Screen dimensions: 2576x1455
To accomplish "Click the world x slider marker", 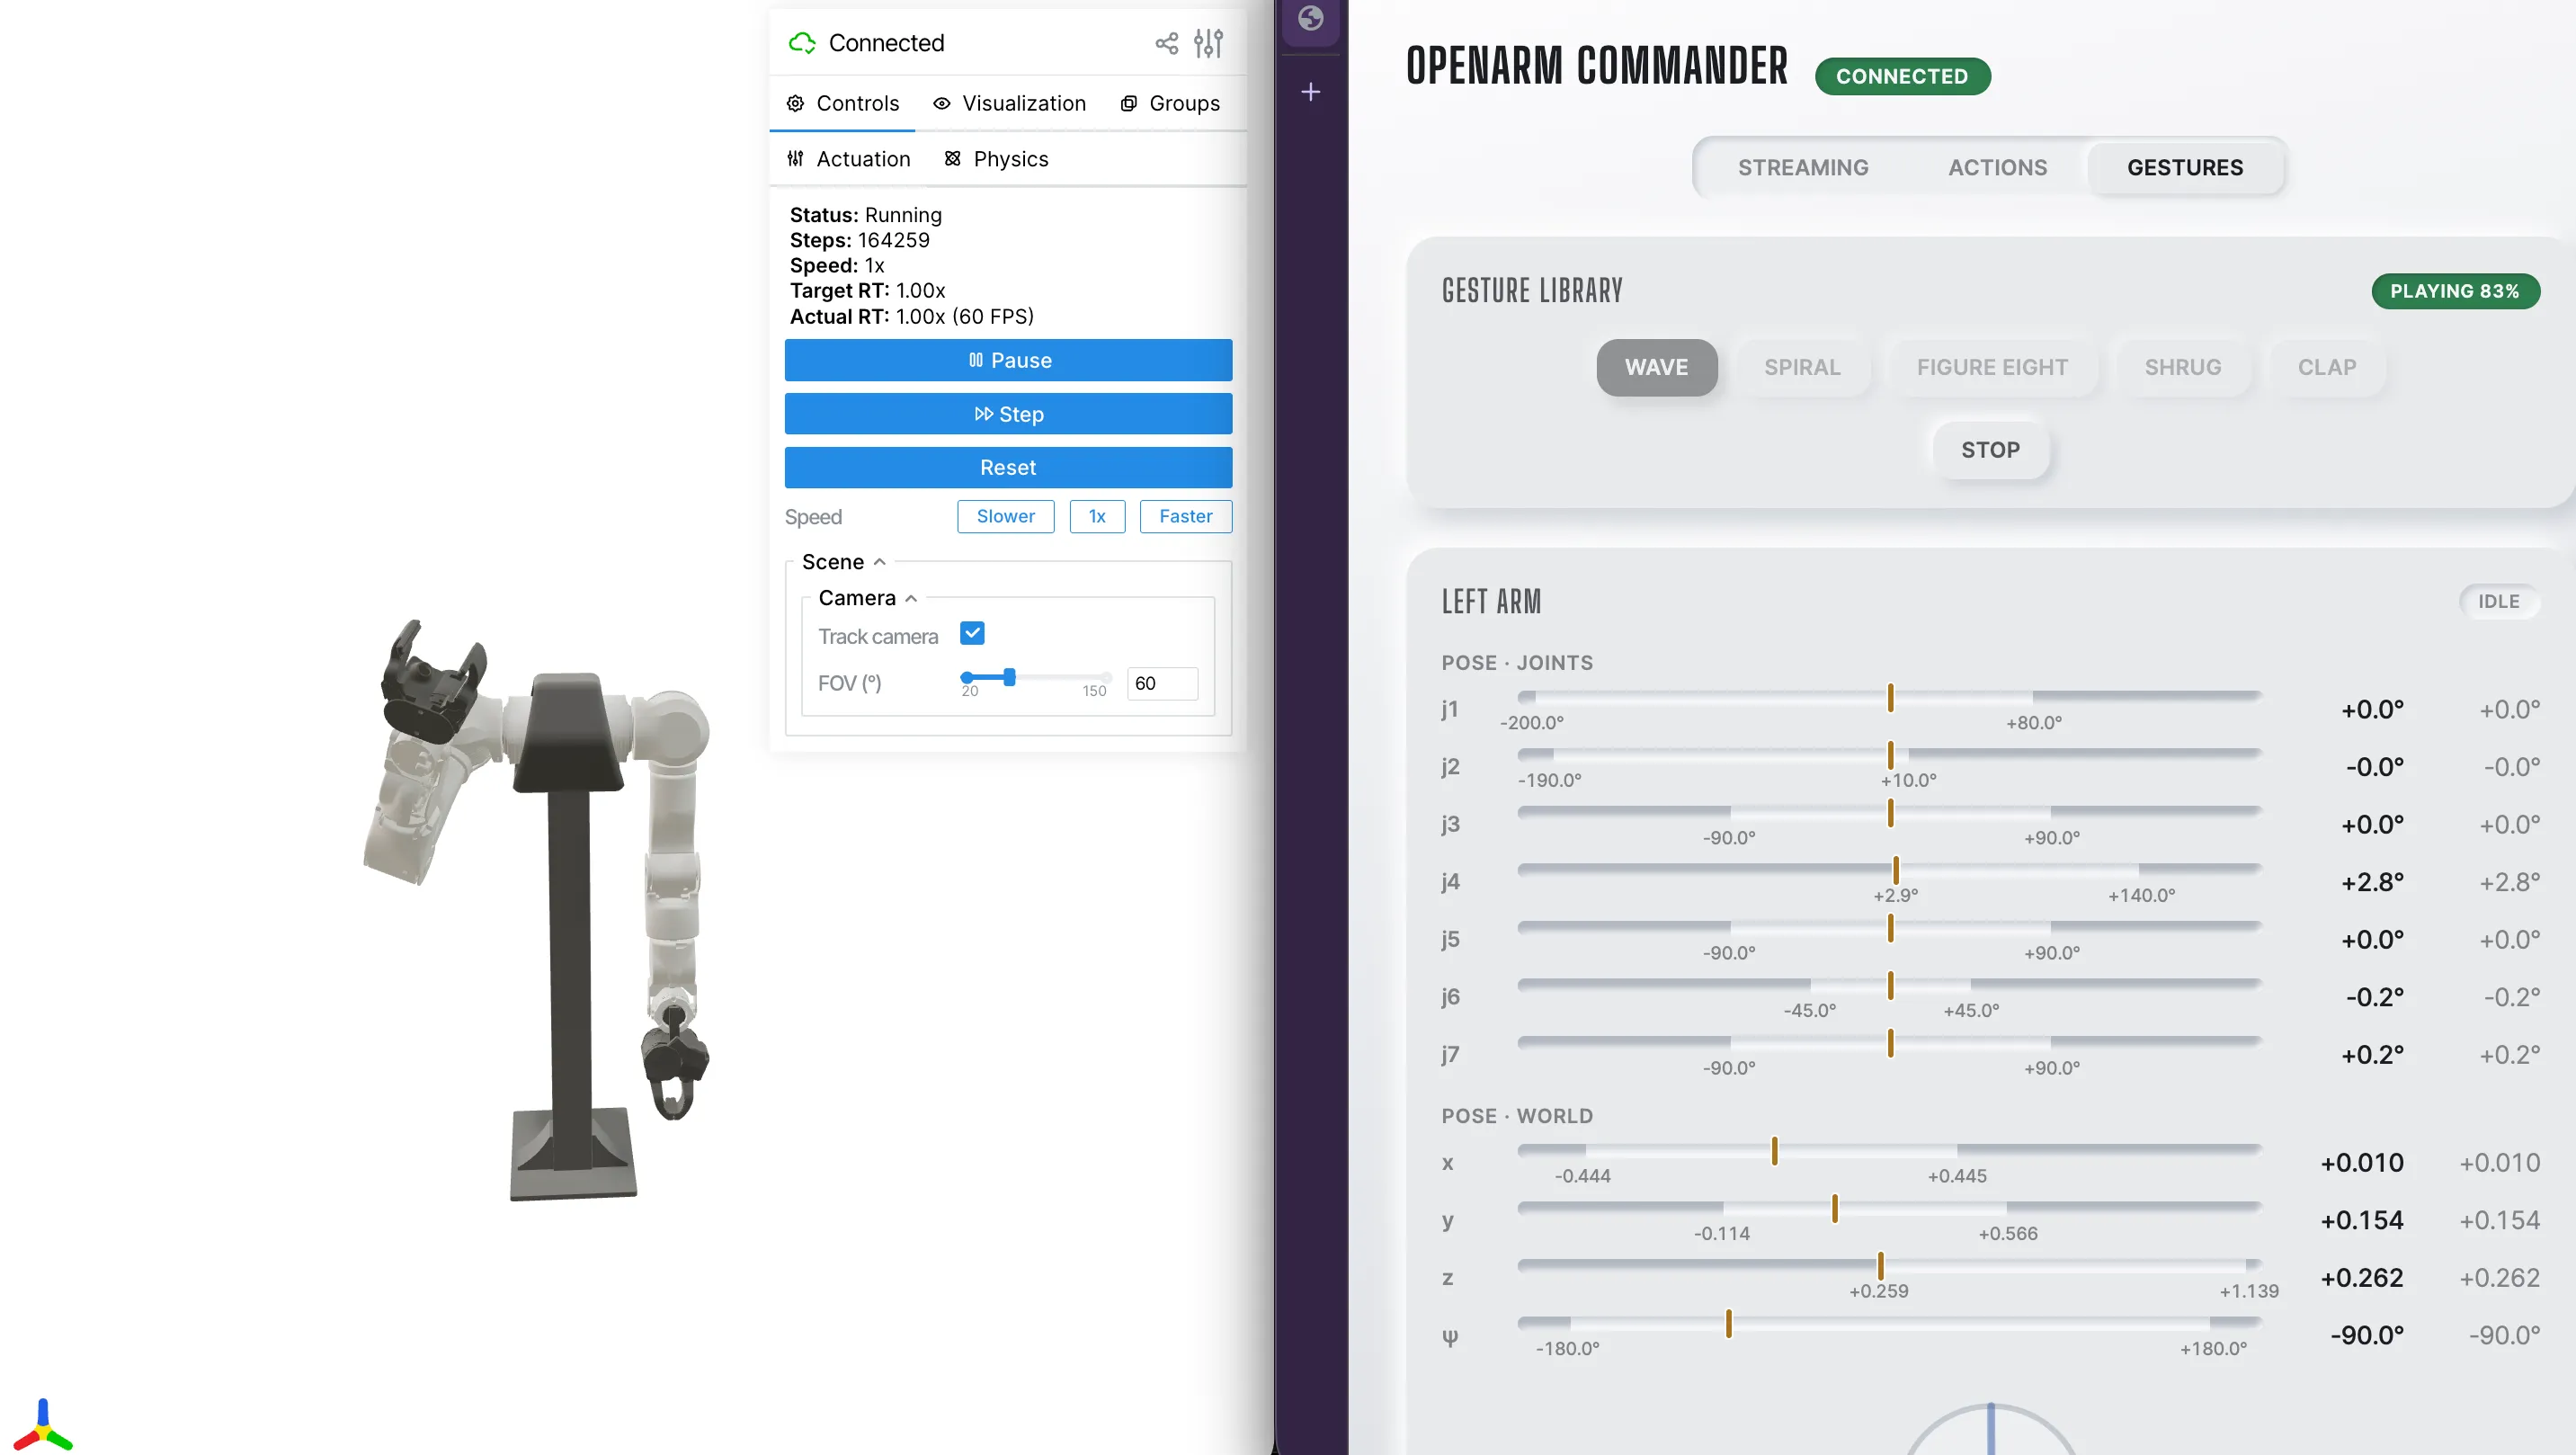I will [1774, 1150].
